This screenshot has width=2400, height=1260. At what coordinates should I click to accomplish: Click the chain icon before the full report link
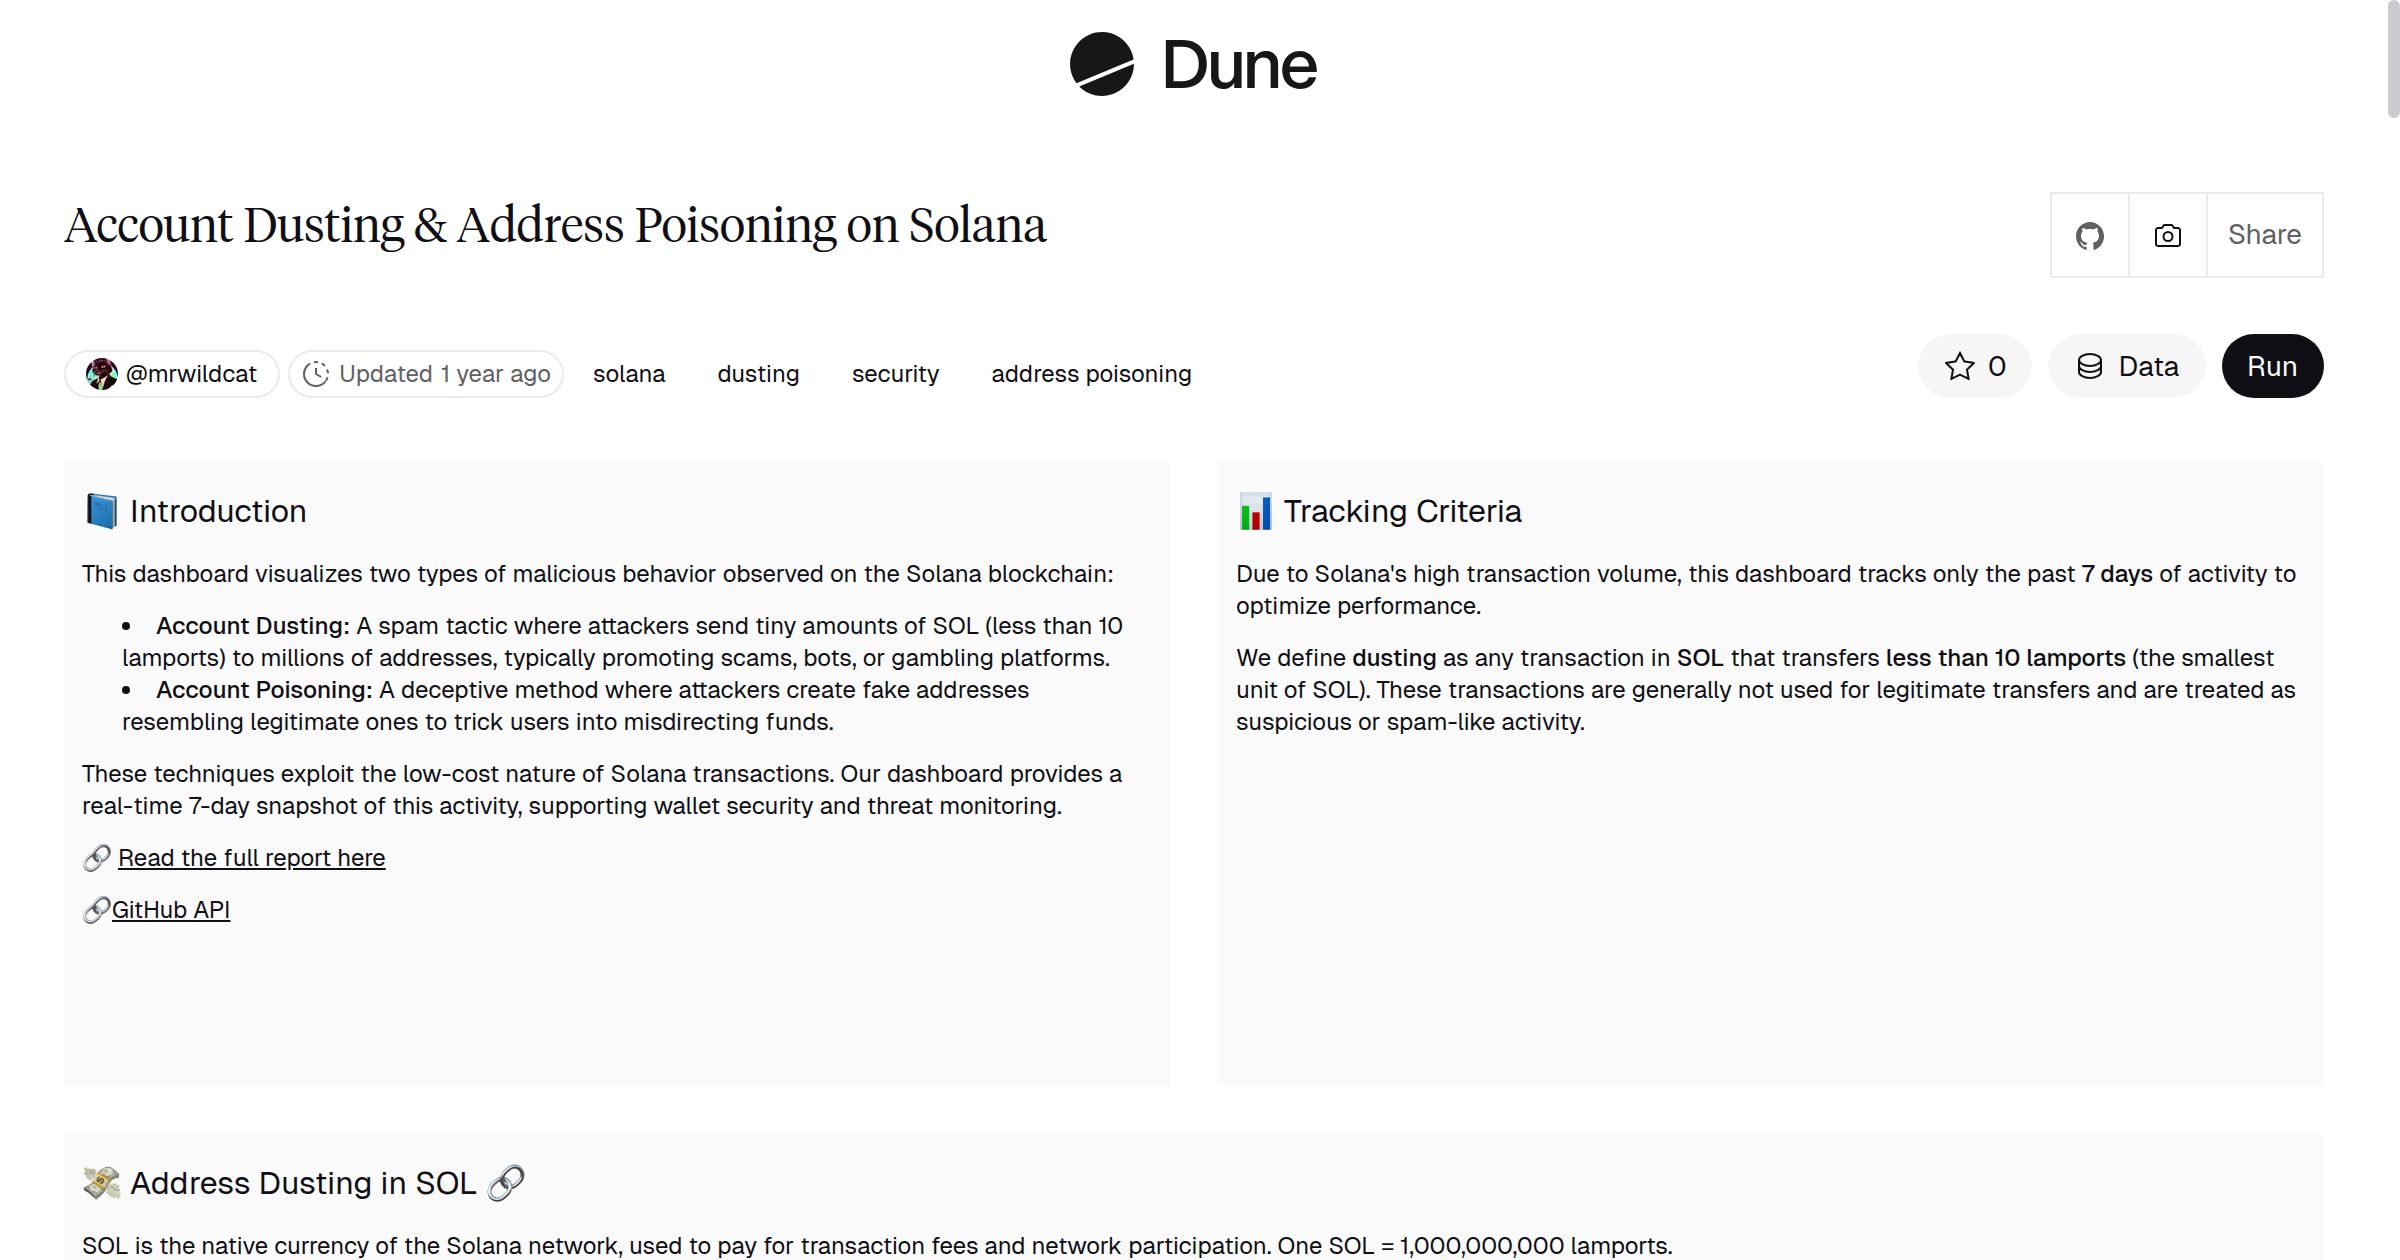tap(95, 858)
